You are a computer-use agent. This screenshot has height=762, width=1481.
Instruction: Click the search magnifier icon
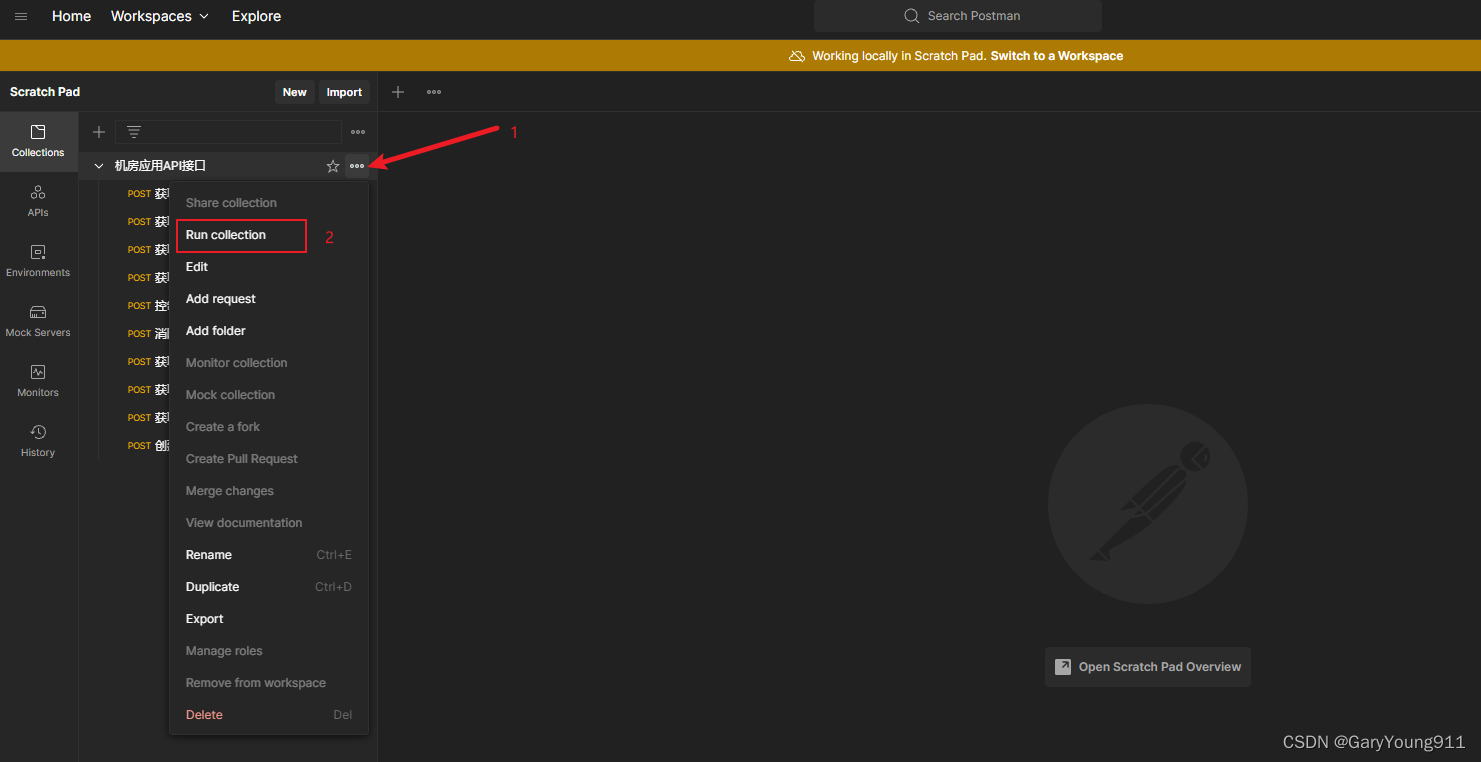point(911,16)
